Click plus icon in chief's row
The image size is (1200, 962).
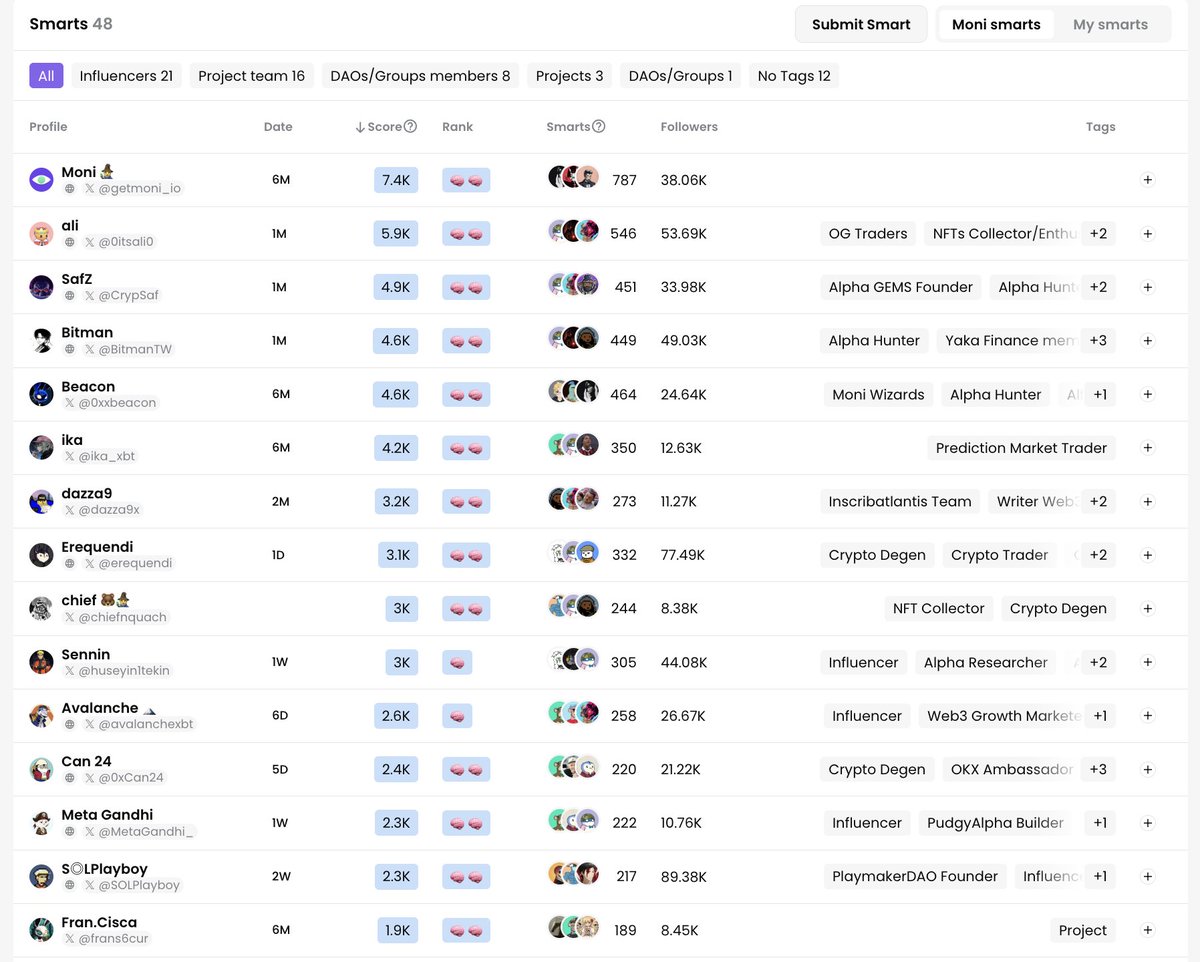tap(1148, 608)
